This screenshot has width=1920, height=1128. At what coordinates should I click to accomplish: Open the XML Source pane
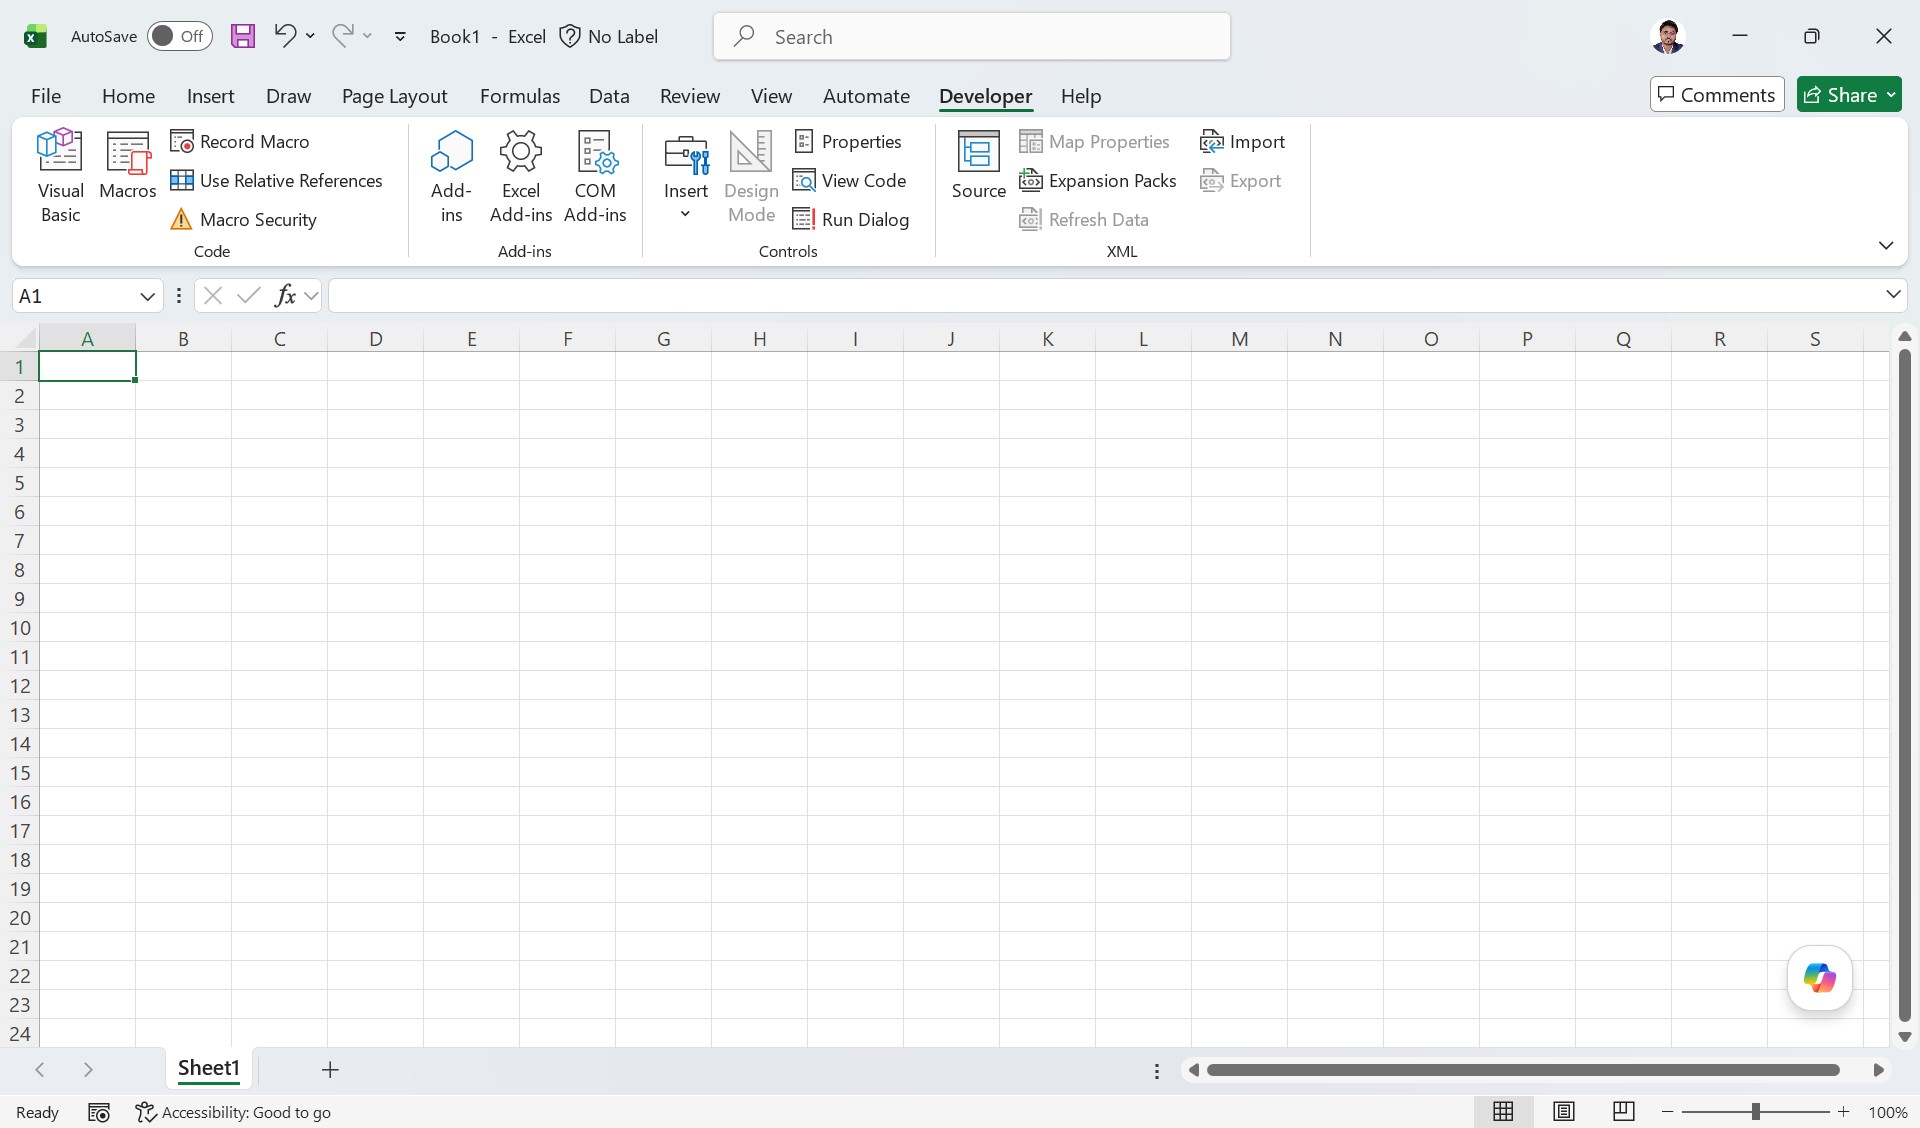pyautogui.click(x=978, y=166)
